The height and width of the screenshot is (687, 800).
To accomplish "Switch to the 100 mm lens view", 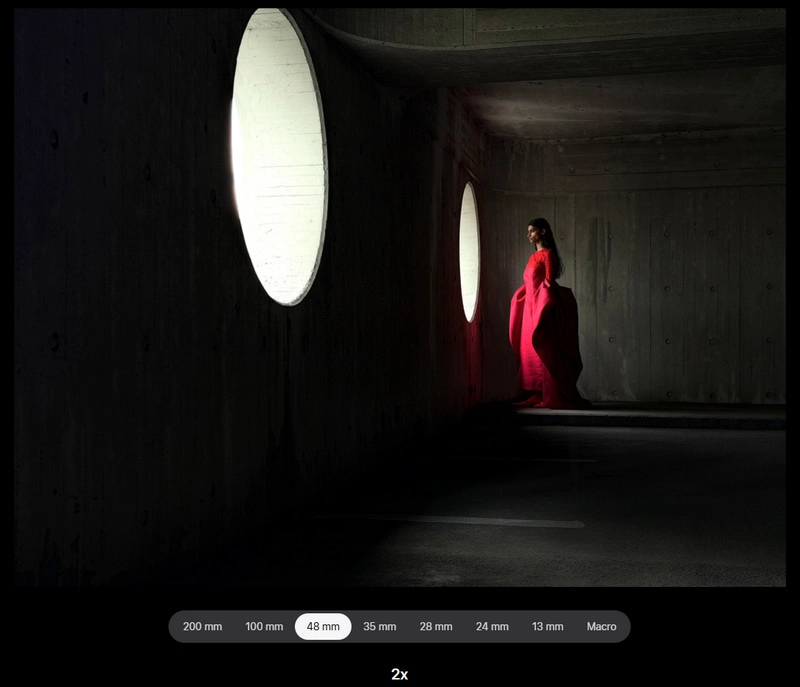I will point(264,627).
